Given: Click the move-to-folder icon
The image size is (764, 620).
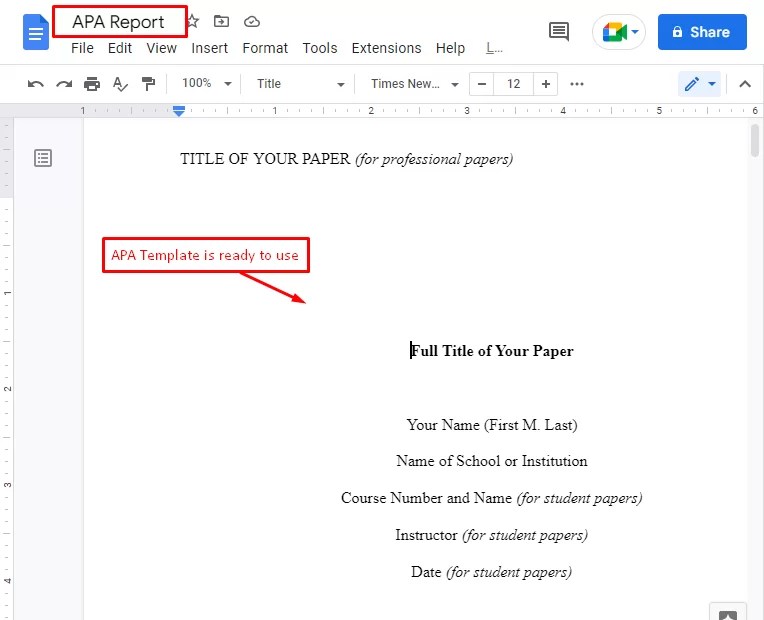Looking at the screenshot, I should click(221, 21).
